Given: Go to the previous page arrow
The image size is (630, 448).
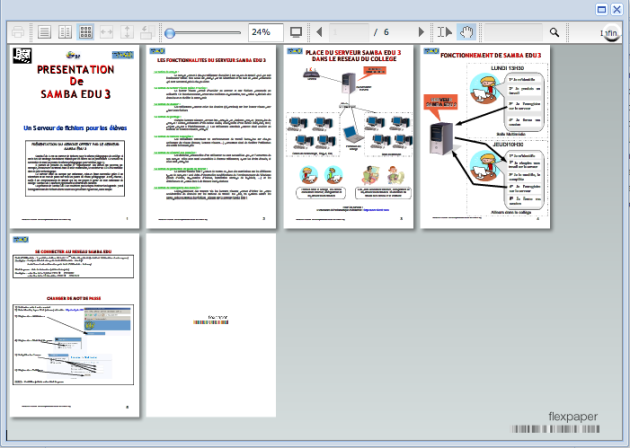Looking at the screenshot, I should point(319,32).
